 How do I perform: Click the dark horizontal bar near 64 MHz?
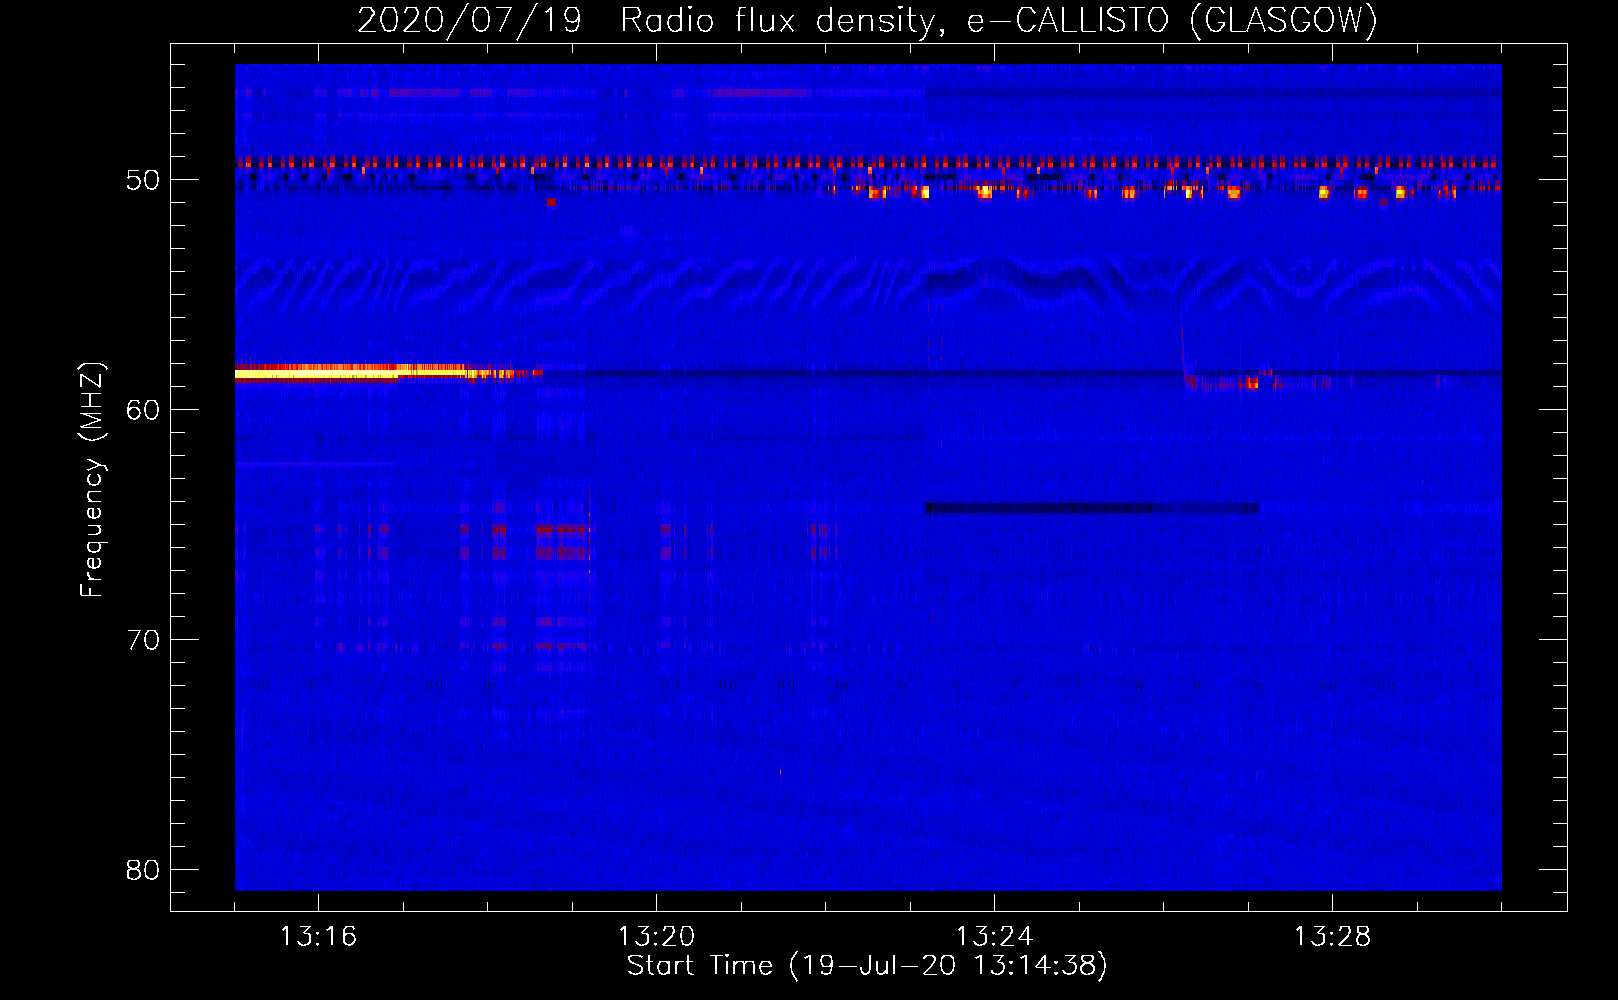(1092, 509)
